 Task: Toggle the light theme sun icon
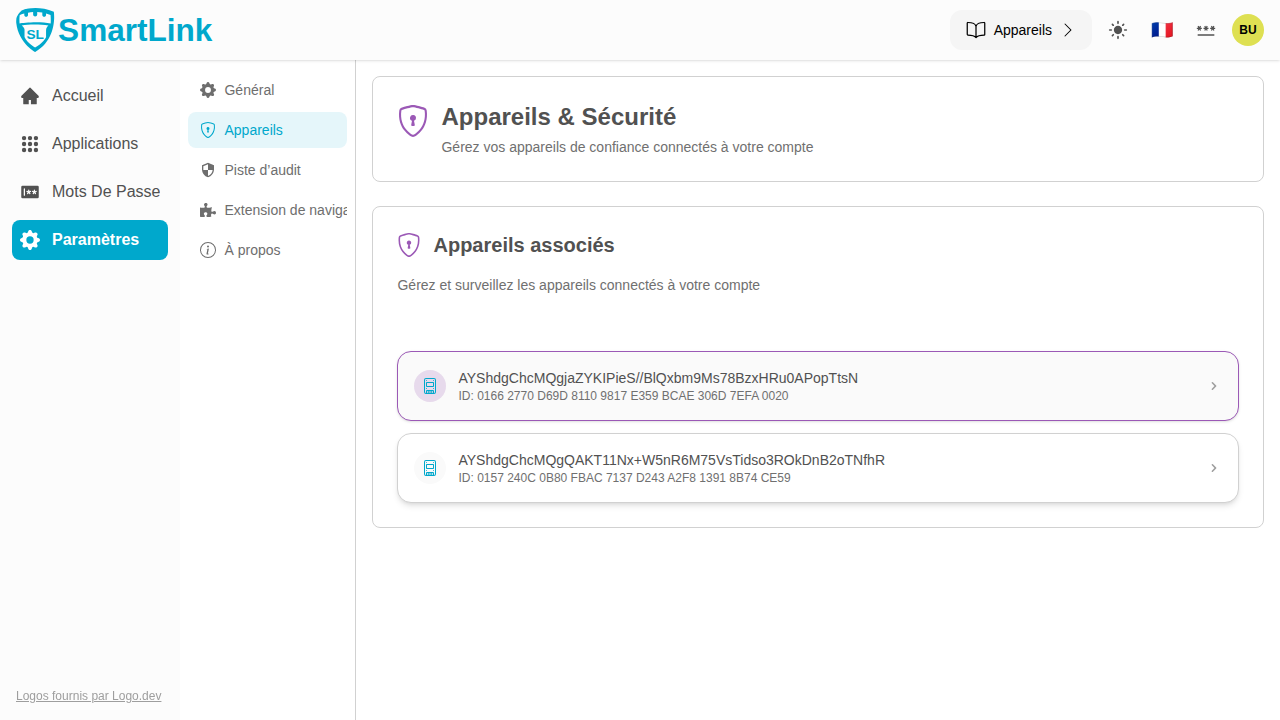(1117, 30)
